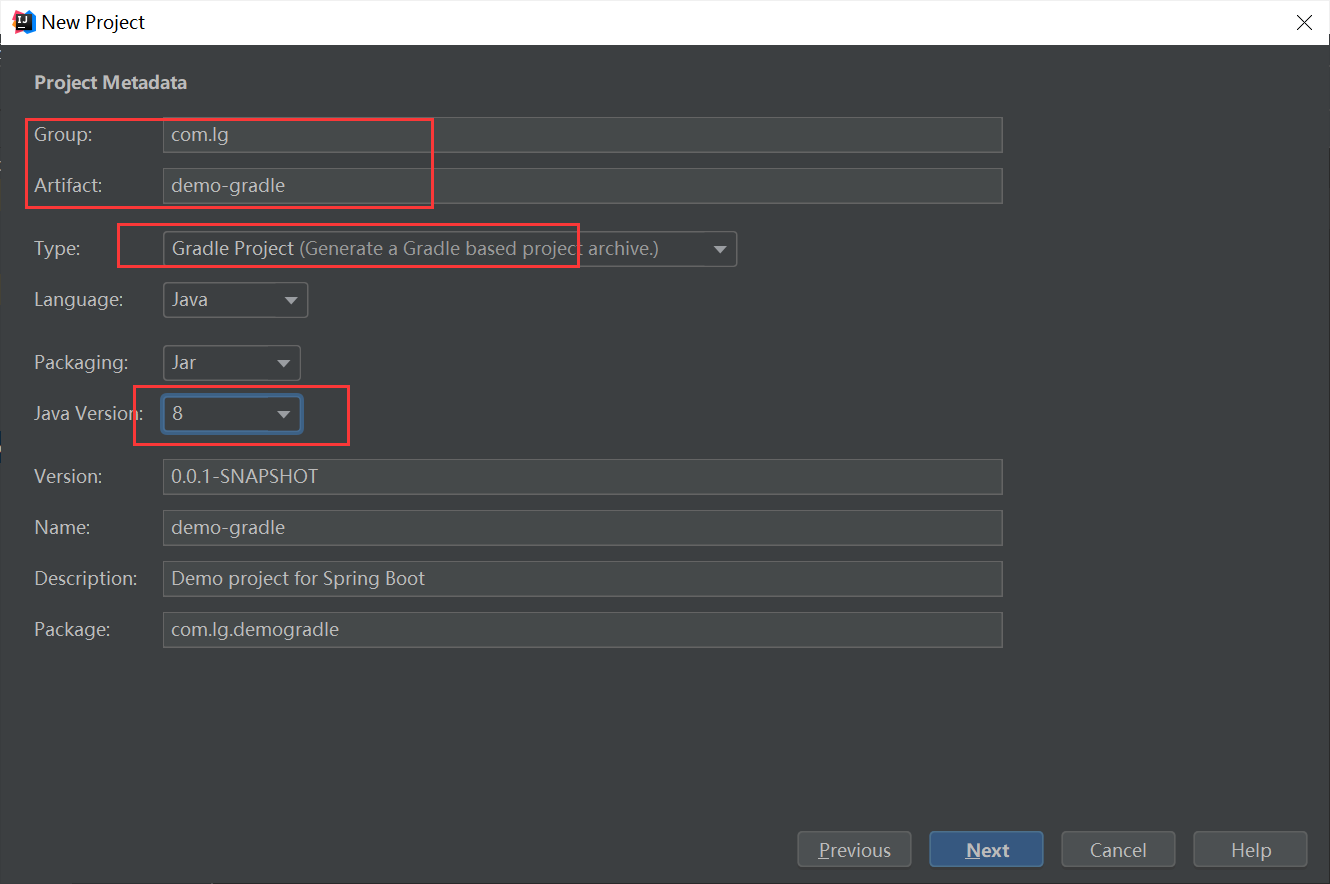Screen dimensions: 1330x884
Task: Click the Artifact label
Action: (68, 186)
